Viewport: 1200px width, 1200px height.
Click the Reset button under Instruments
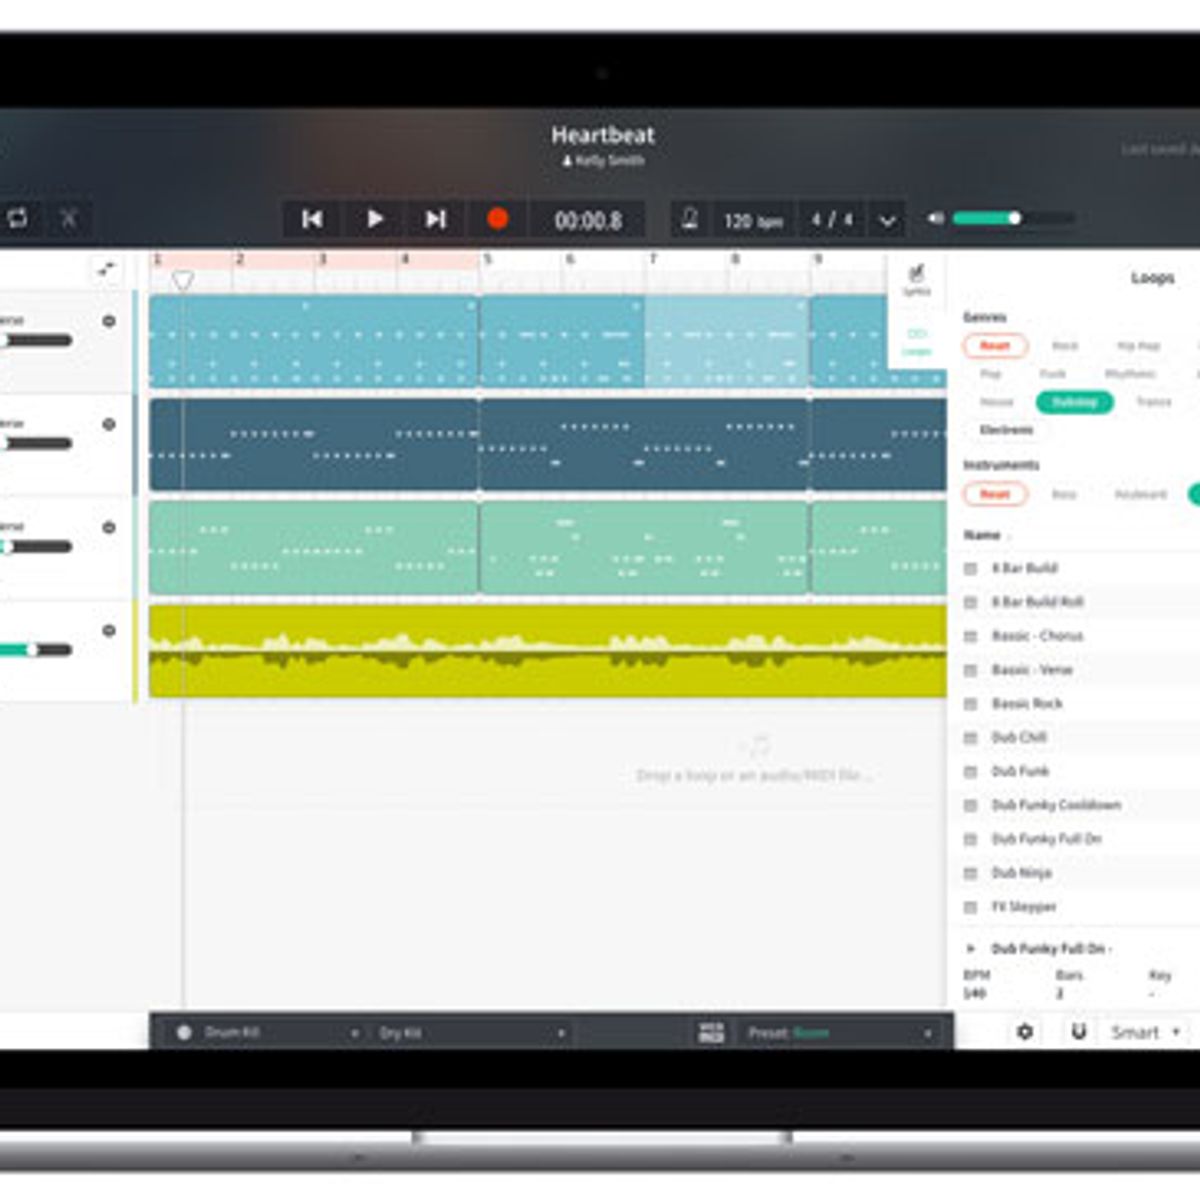pos(995,494)
